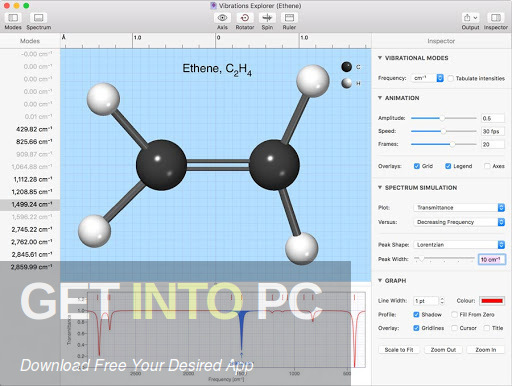Enable the Axes overlay checkbox

[x=487, y=166]
